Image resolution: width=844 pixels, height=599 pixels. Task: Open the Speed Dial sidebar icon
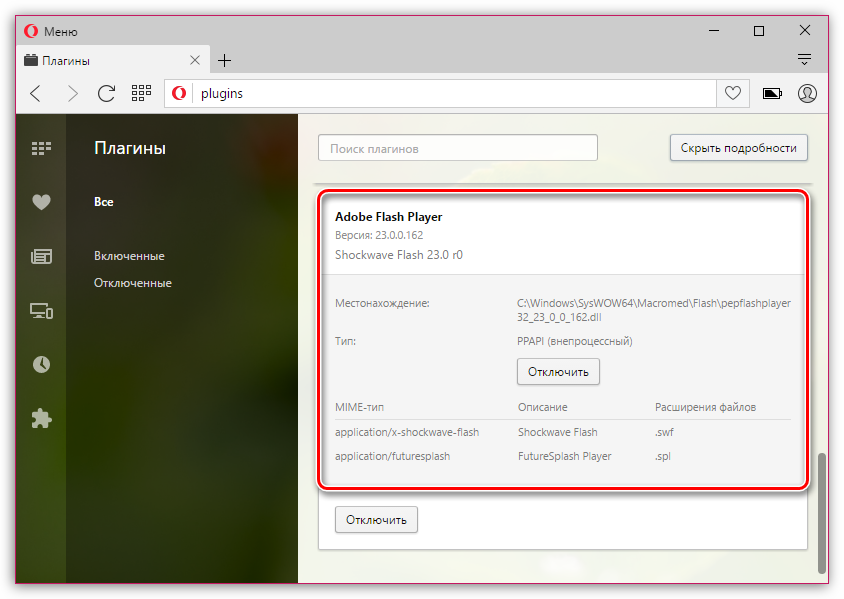41,148
